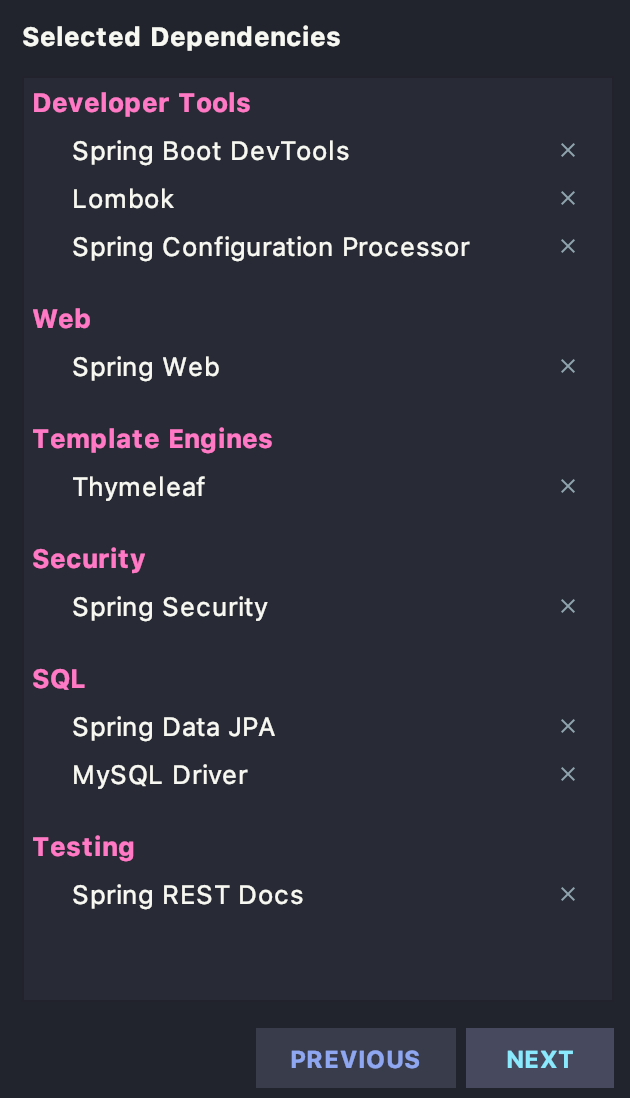Remove Spring Data JPA dependency

(x=568, y=726)
